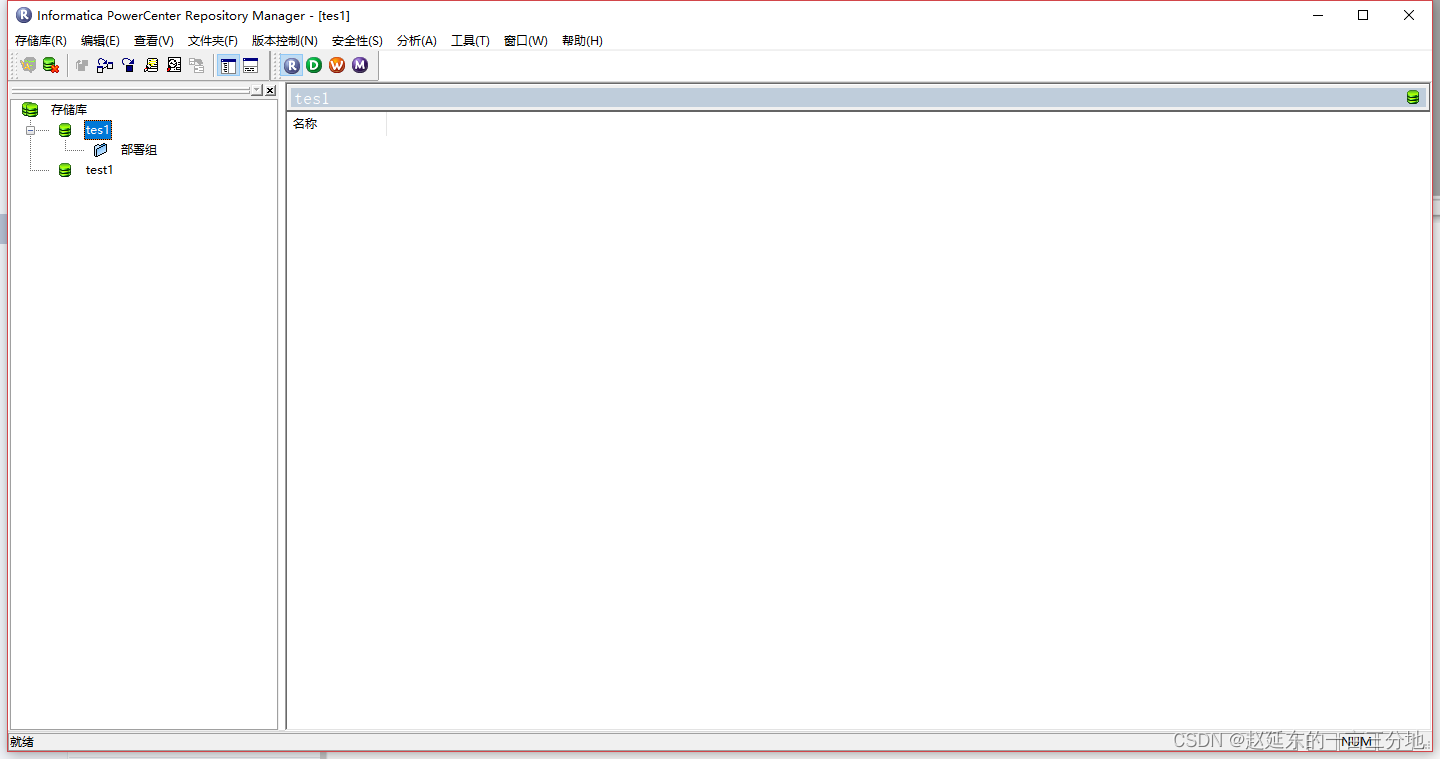Viewport: 1440px width, 759px height.
Task: Open the 工具(T) menu
Action: (x=470, y=41)
